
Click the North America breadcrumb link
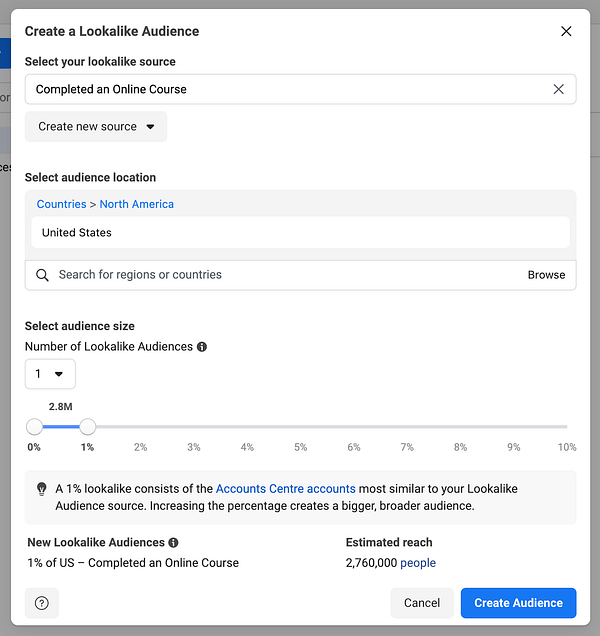coord(137,204)
